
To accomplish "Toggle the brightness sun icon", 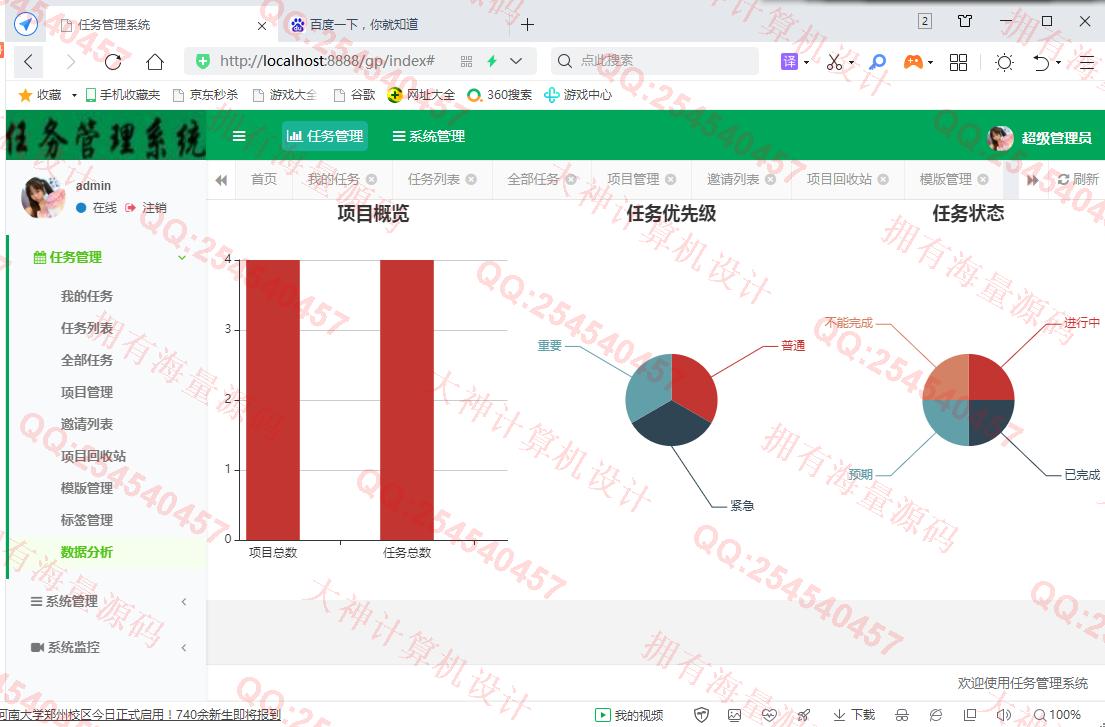I will point(1004,62).
